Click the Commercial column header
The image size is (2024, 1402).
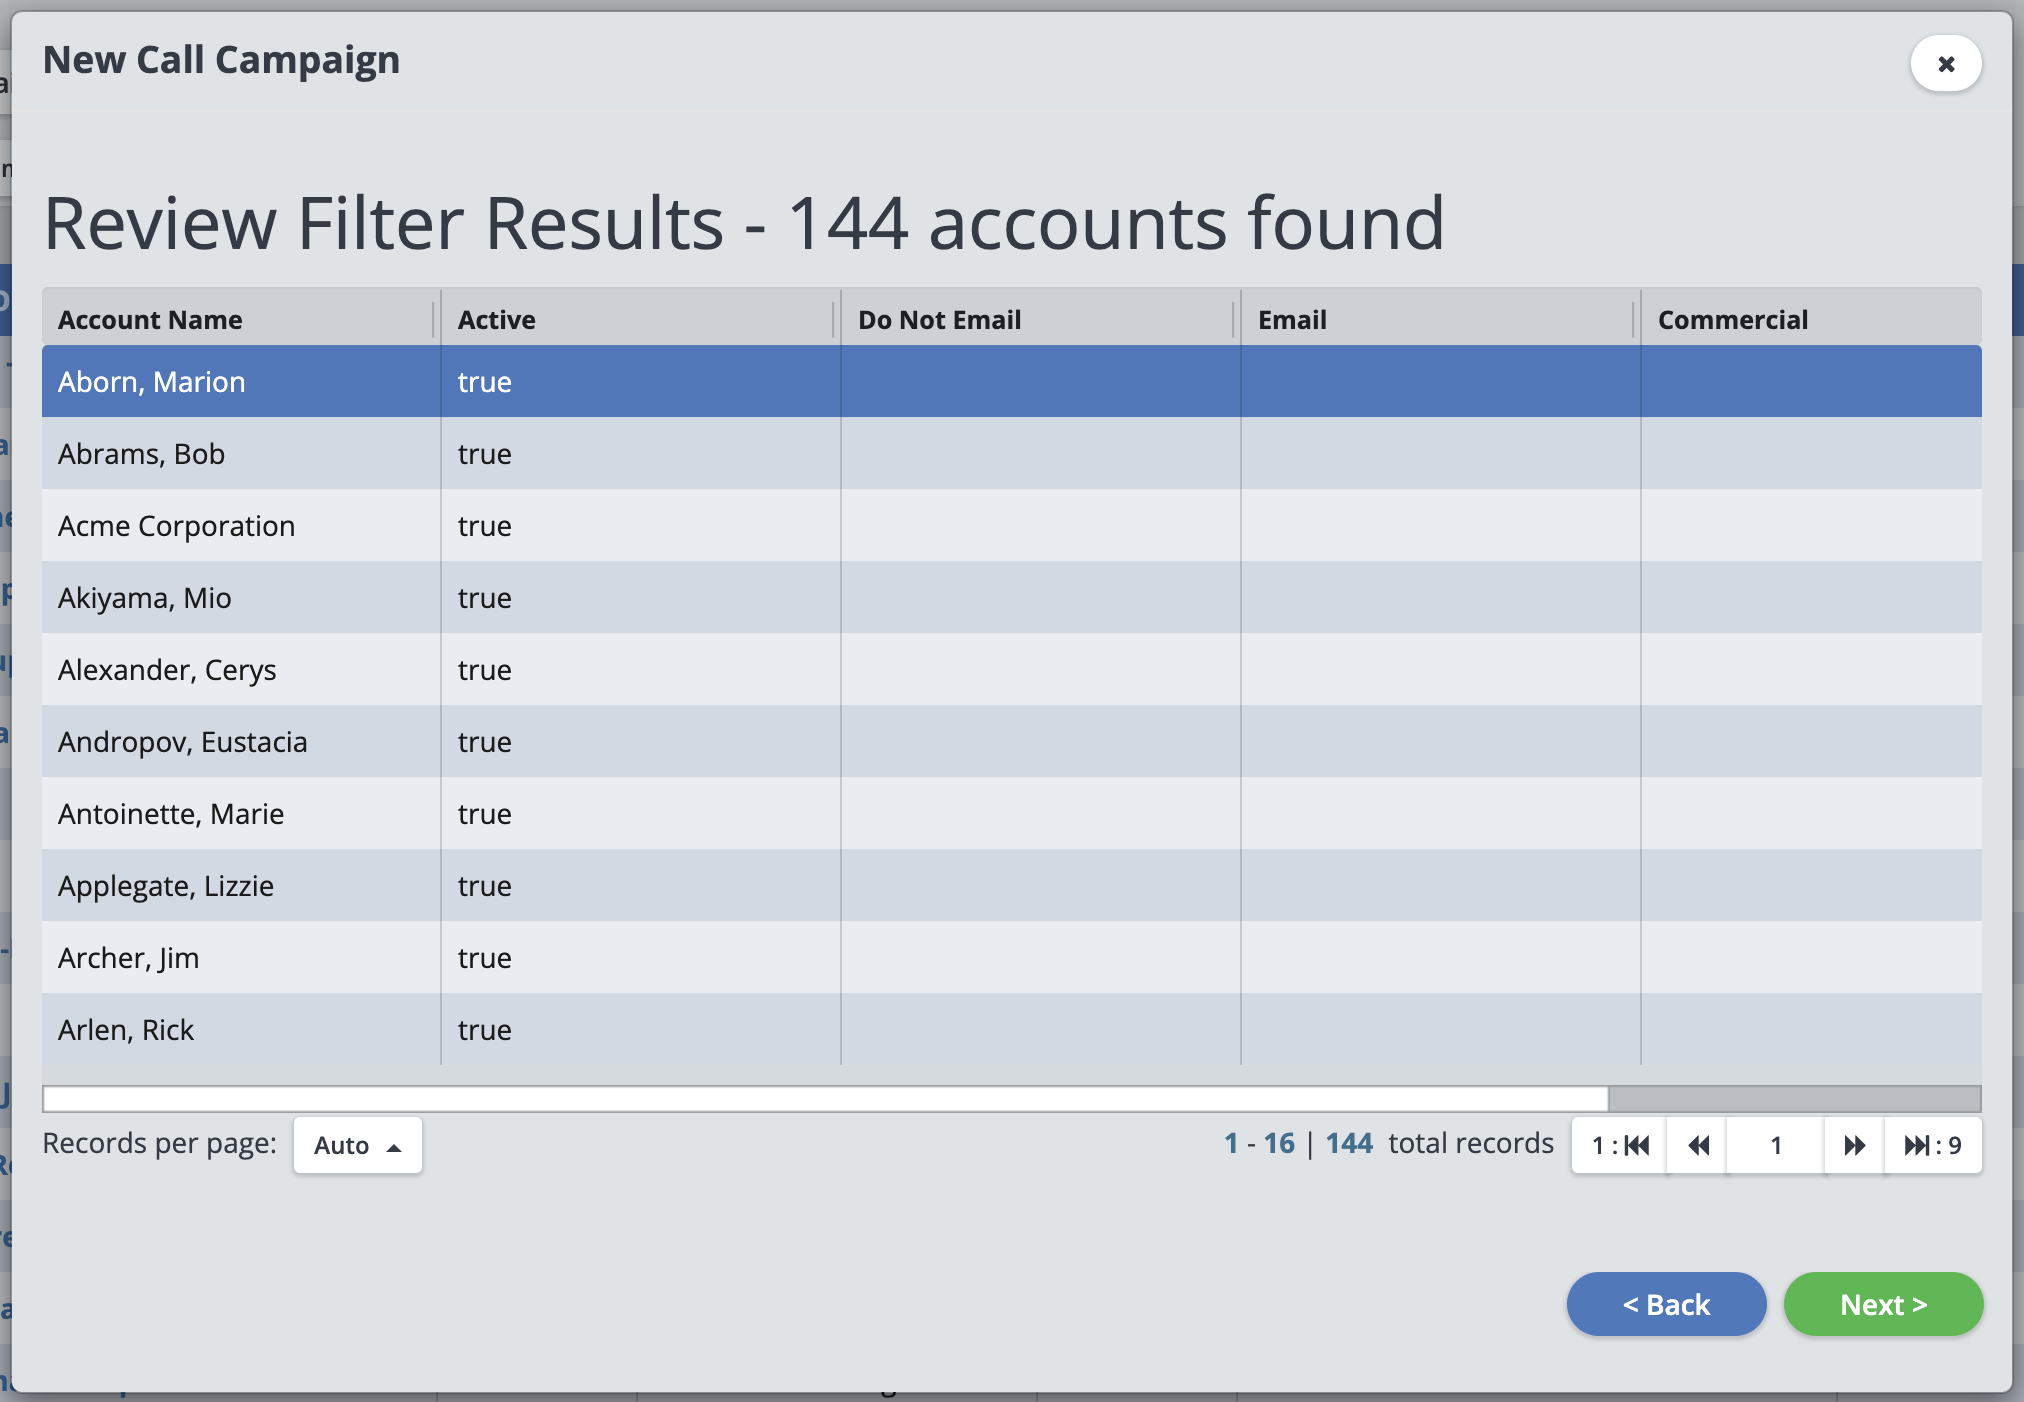tap(1732, 320)
